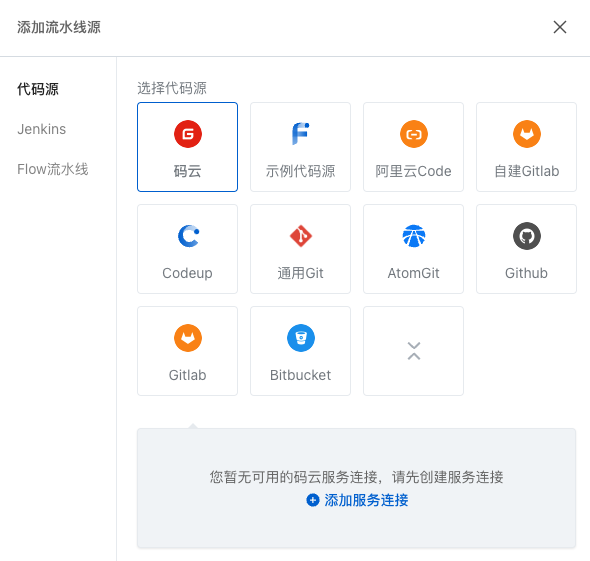The image size is (590, 561).
Task: Select the 自建Gitlab source card
Action: [x=526, y=147]
